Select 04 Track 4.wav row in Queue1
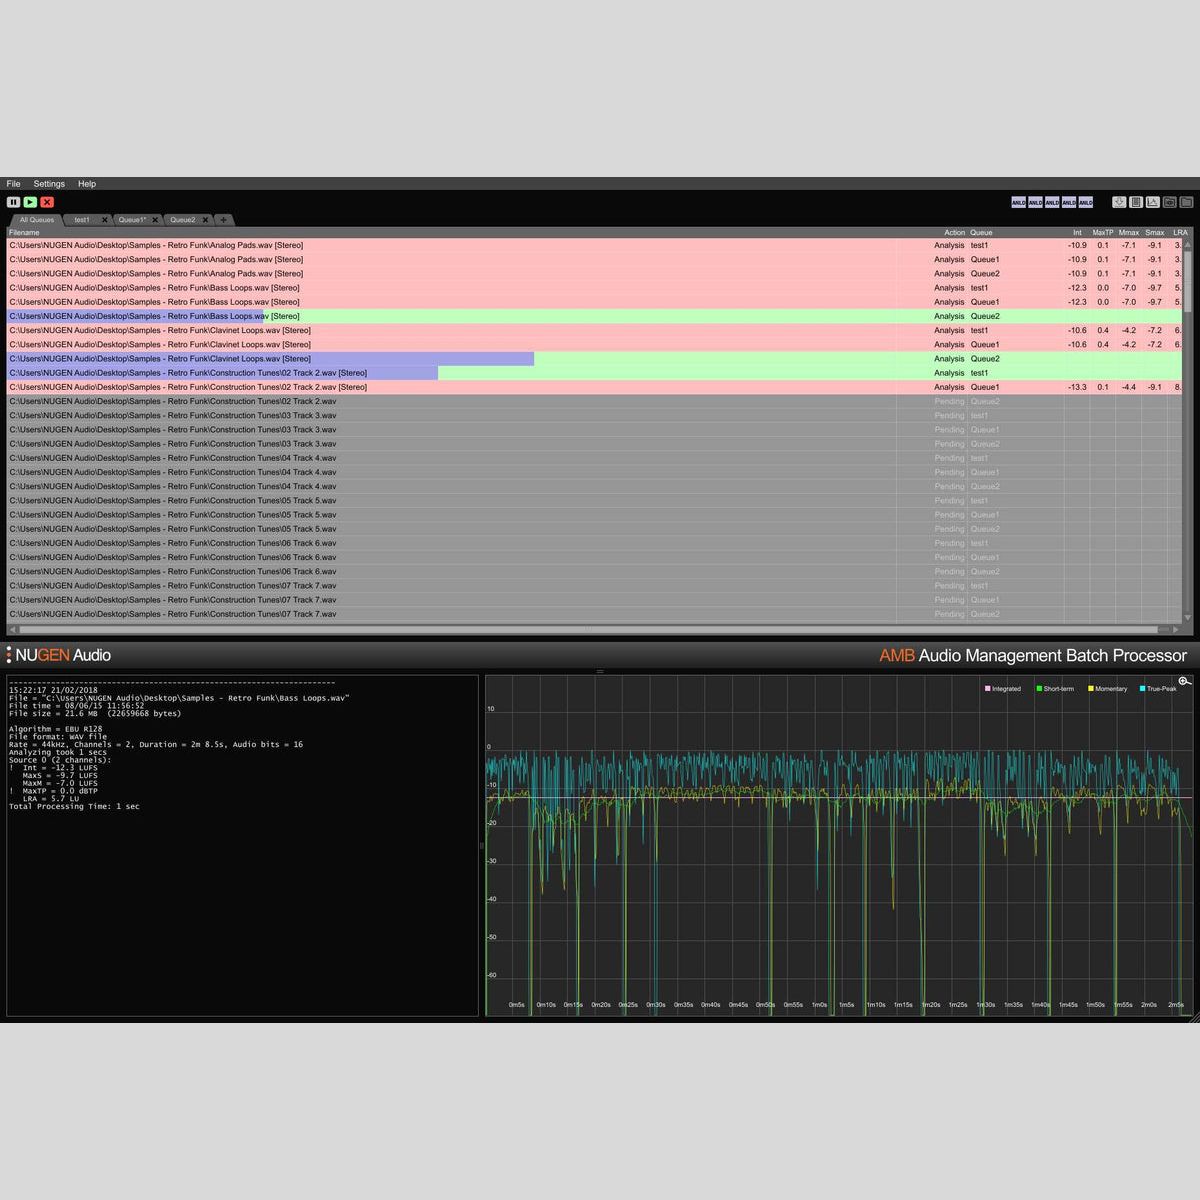 (594, 472)
